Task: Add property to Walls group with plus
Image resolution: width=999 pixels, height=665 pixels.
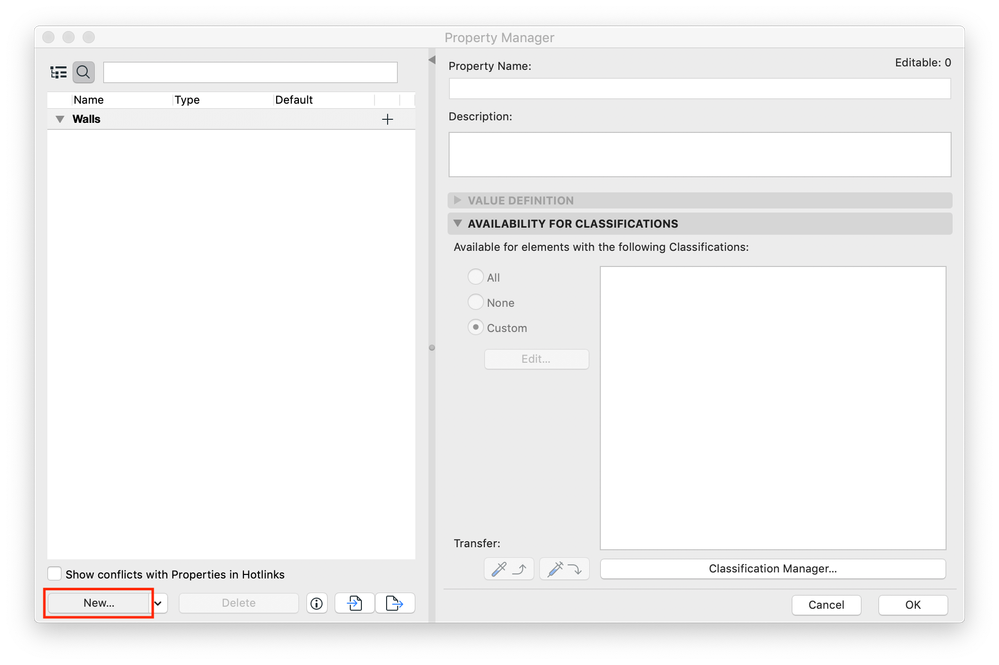Action: tap(387, 119)
